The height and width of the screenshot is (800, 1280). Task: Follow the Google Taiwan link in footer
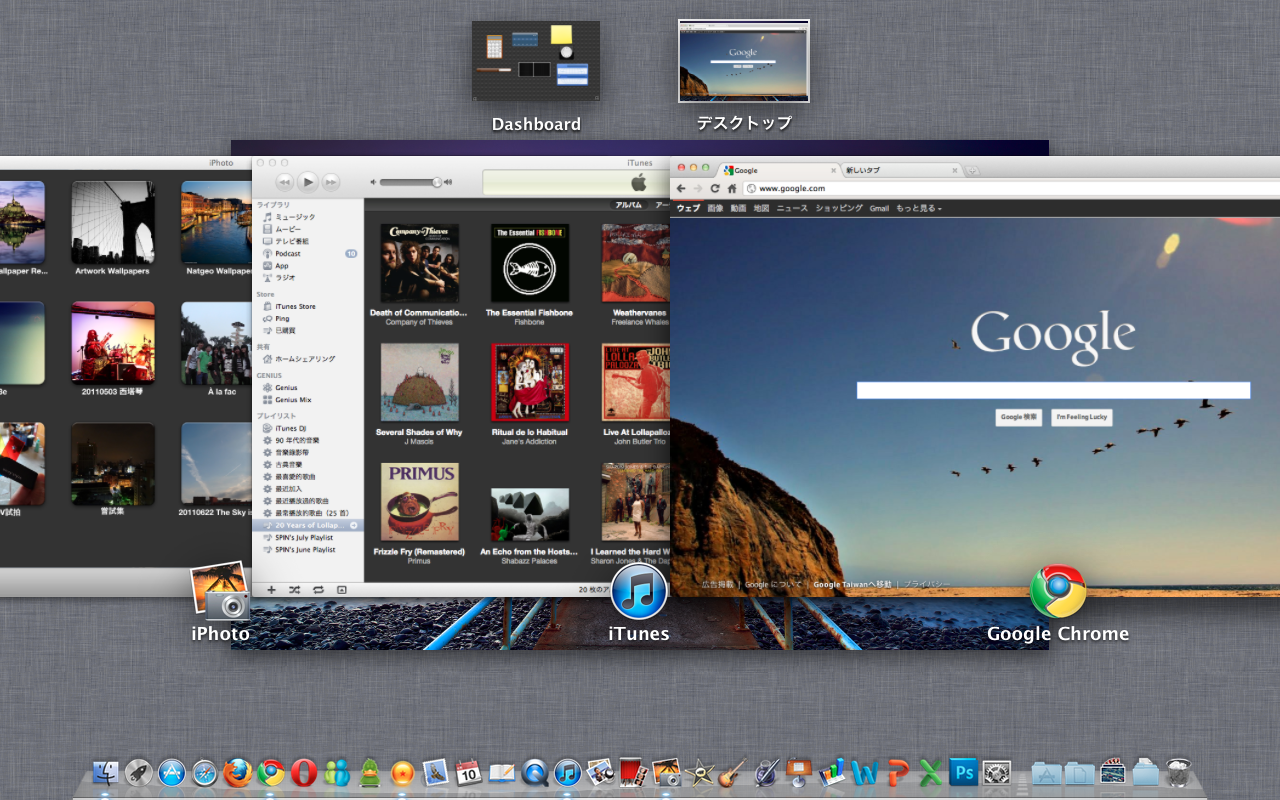853,584
